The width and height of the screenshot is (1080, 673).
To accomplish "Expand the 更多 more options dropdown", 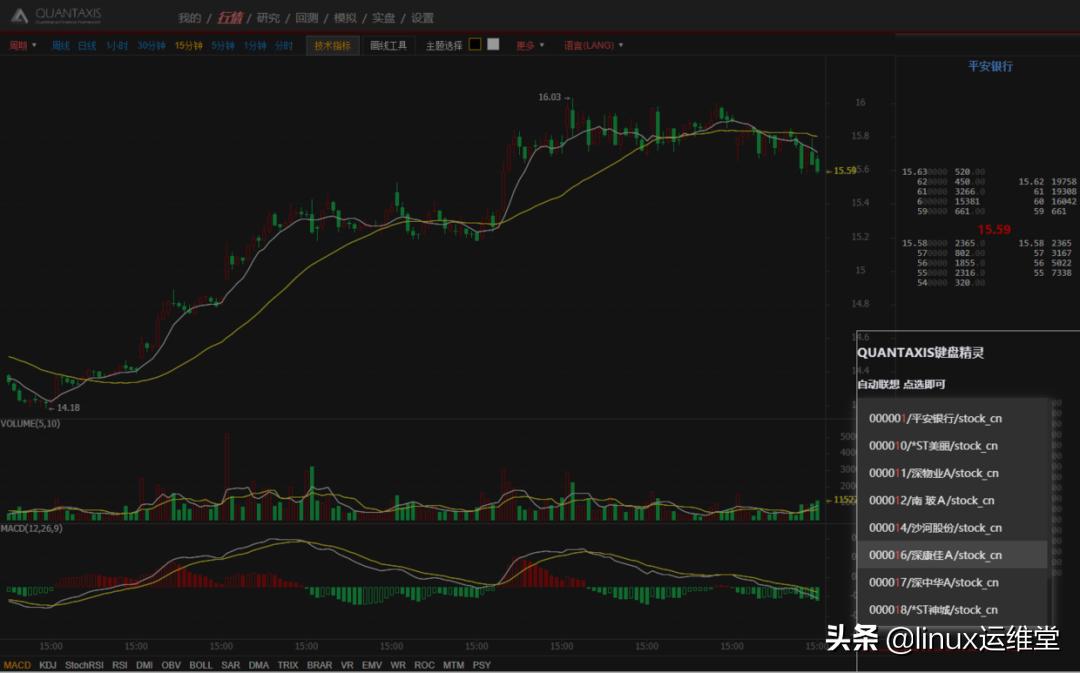I will 528,45.
